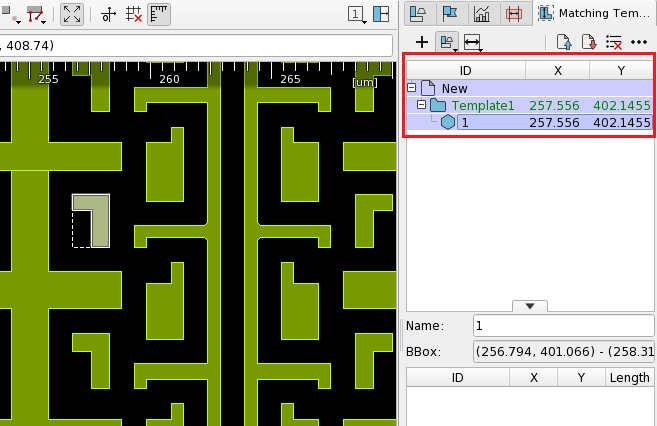
Task: Toggle the ruler display icon
Action: tap(159, 15)
